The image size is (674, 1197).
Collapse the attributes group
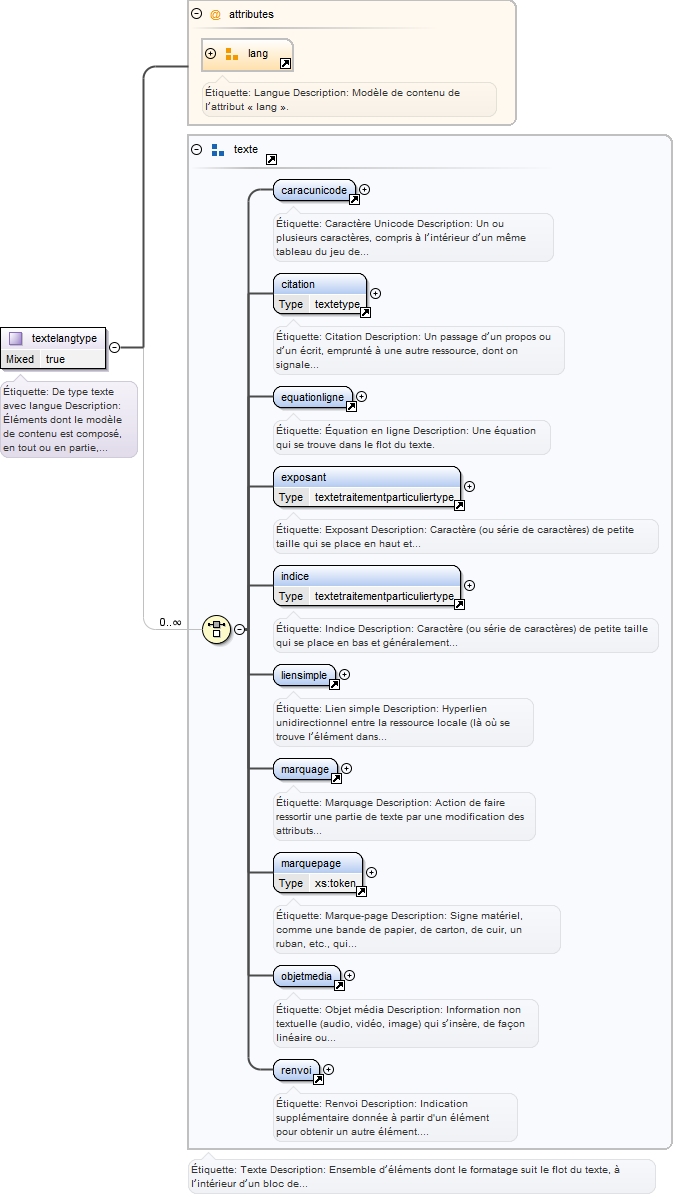[196, 14]
